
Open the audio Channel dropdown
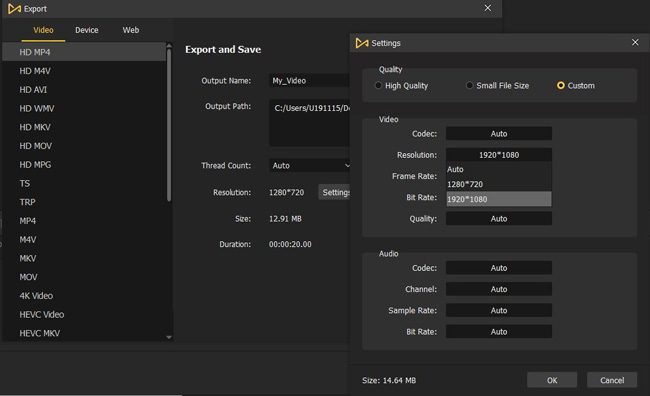coord(499,289)
